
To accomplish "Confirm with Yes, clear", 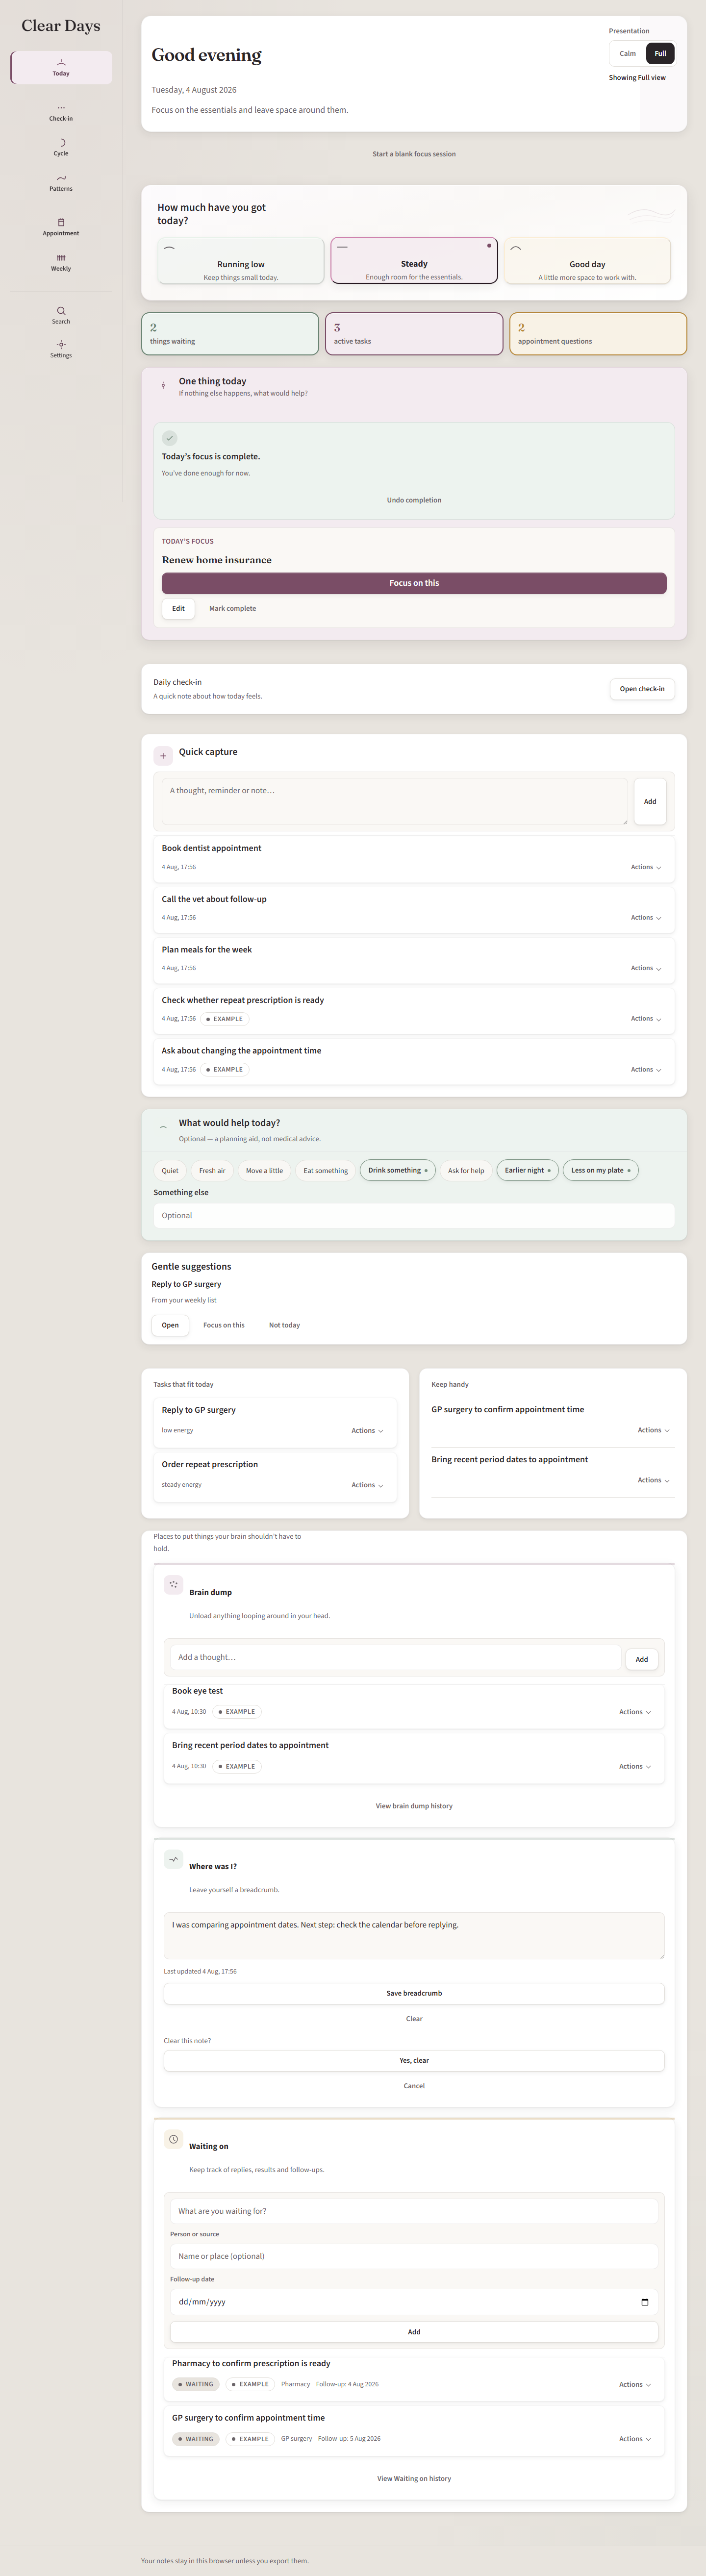I will point(414,2060).
